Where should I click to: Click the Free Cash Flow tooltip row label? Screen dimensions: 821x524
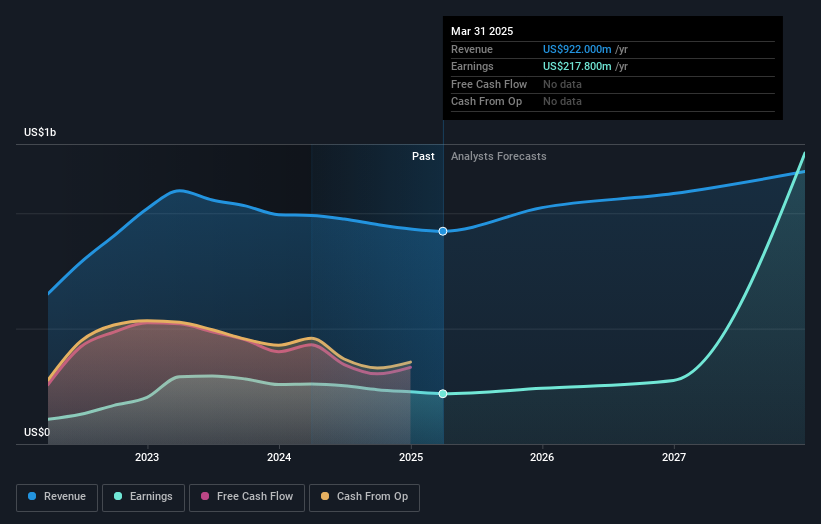[489, 84]
